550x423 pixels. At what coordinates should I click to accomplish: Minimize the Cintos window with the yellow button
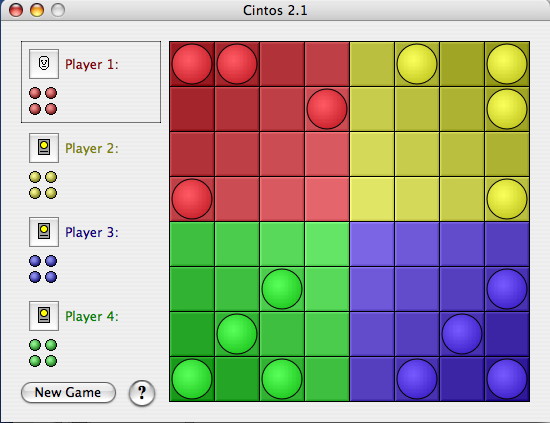click(37, 10)
